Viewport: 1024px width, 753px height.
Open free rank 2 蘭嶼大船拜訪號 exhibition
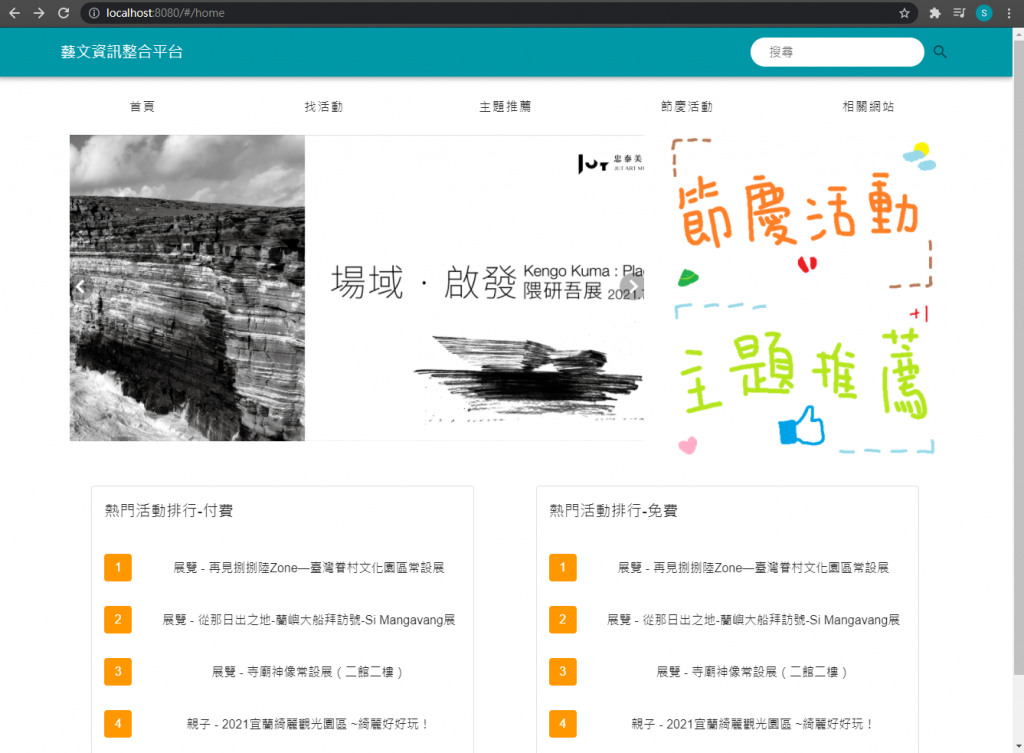click(x=754, y=620)
